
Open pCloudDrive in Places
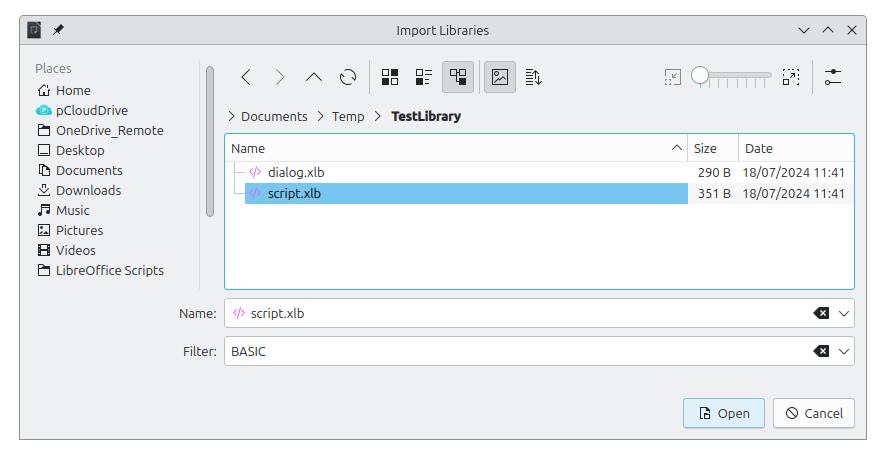tap(82, 110)
